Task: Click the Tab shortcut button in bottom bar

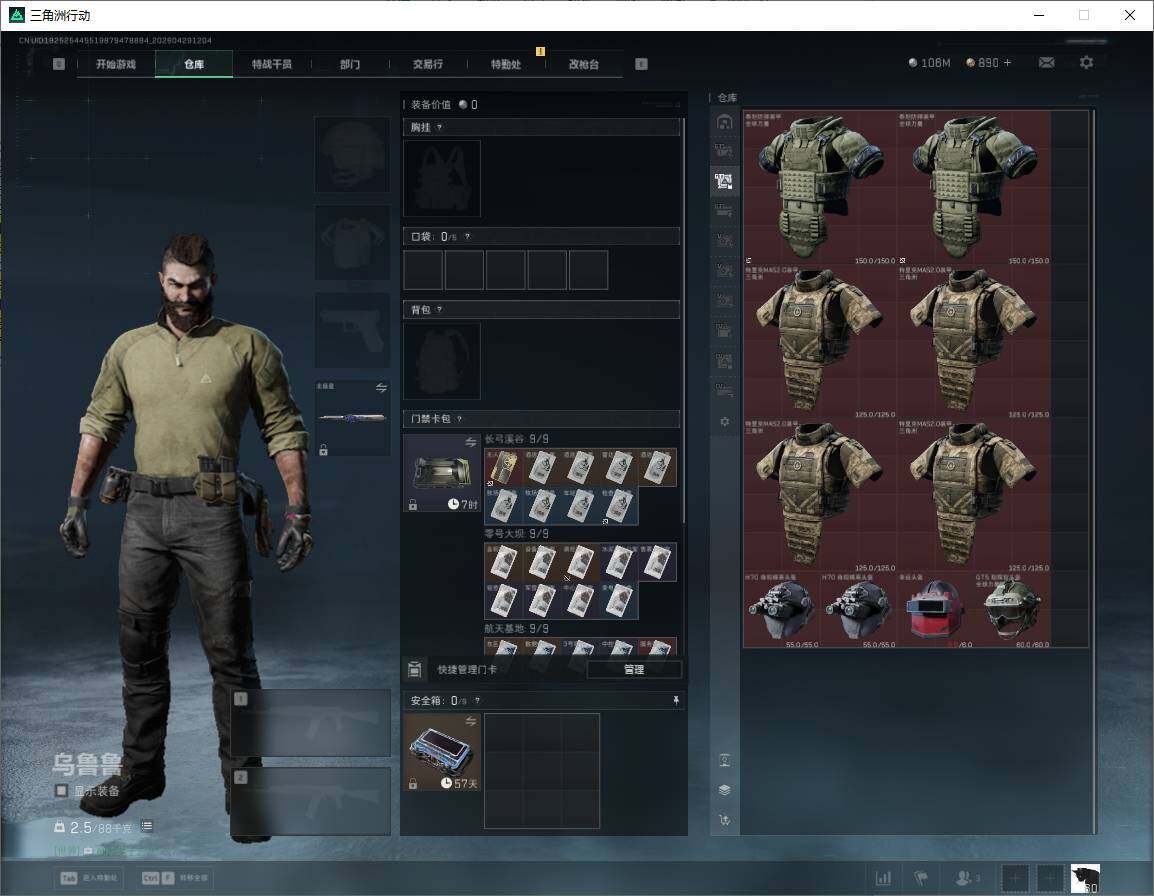Action: tap(90, 878)
